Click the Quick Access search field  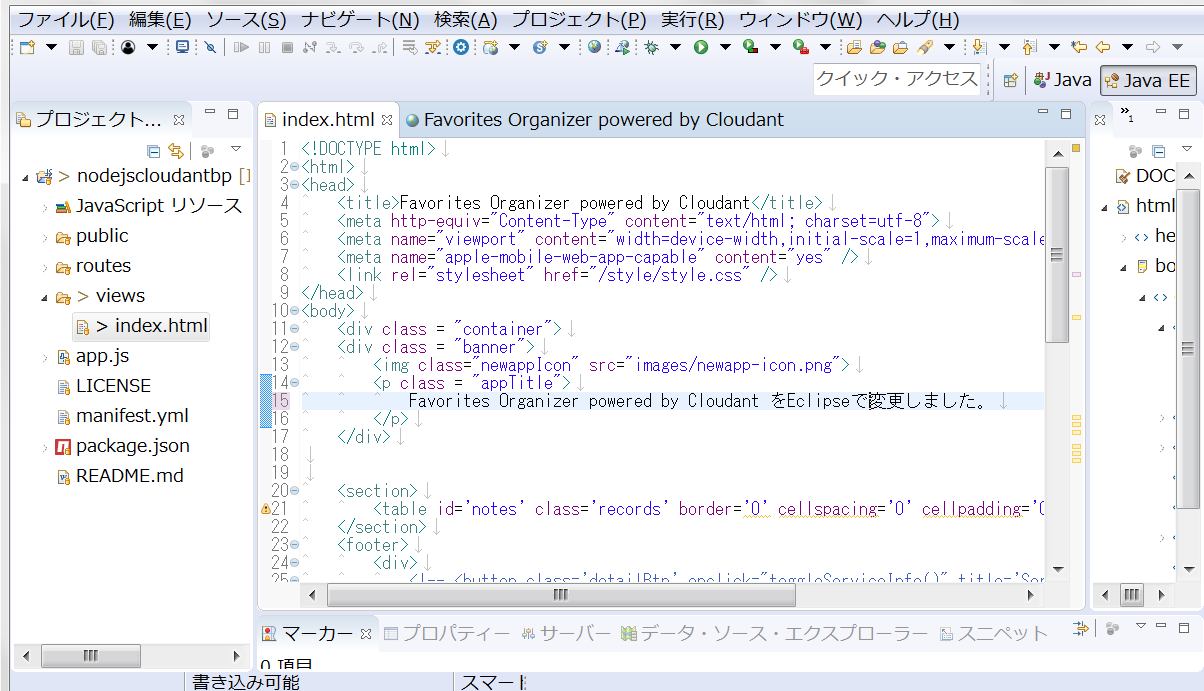coord(897,79)
